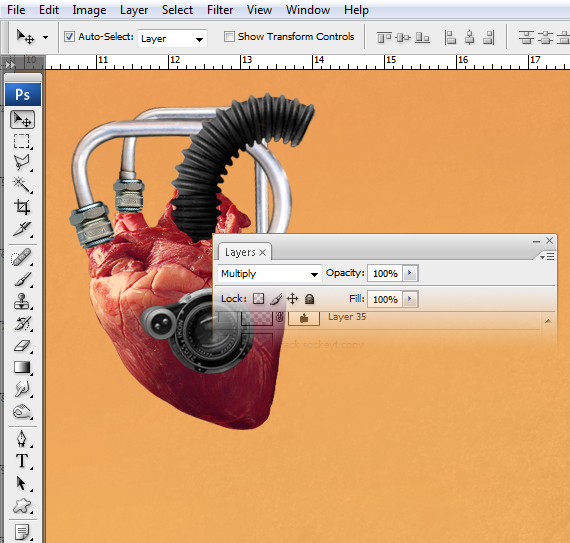Select the Horizontal Type tool
The width and height of the screenshot is (570, 543).
(22, 461)
